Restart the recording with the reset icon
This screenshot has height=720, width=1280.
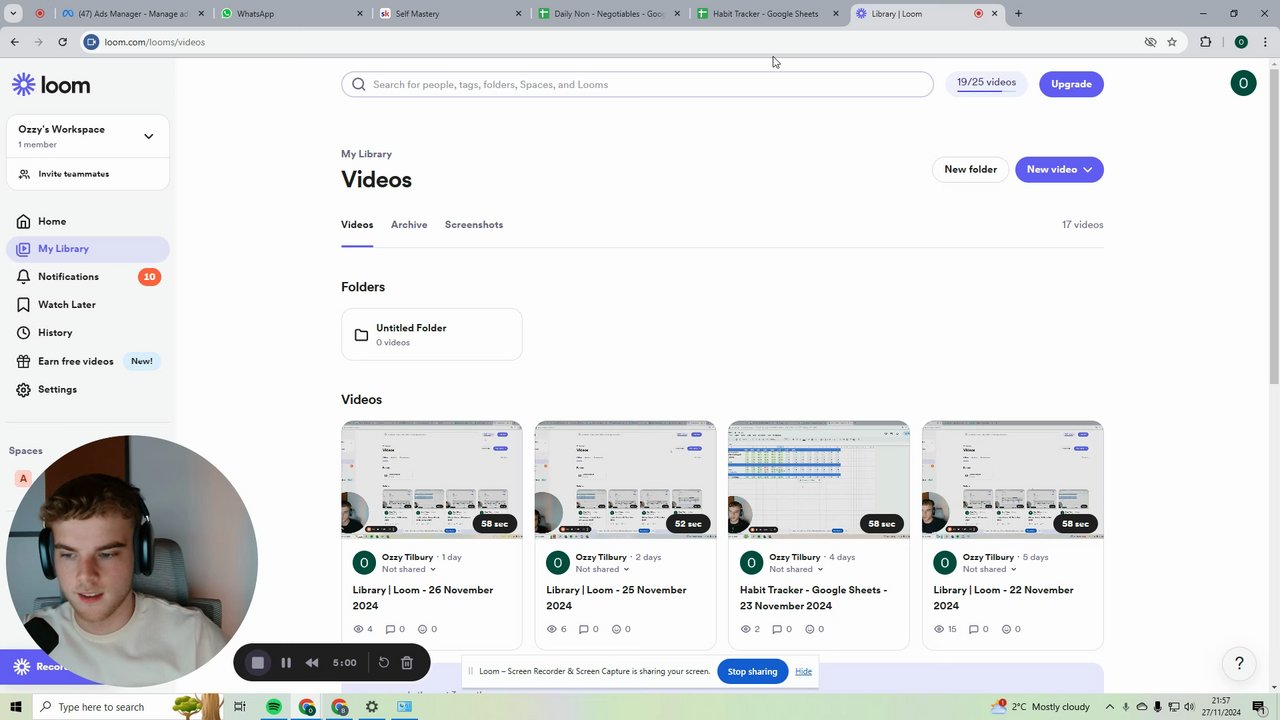tap(383, 662)
